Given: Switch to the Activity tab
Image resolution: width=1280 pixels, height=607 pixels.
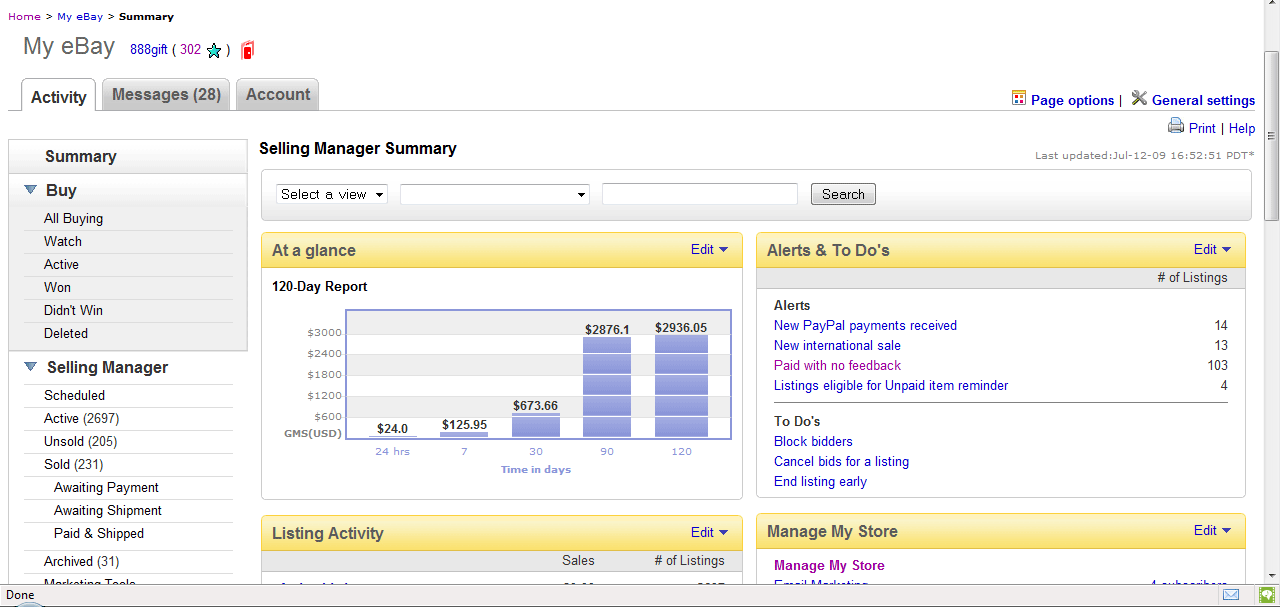Looking at the screenshot, I should [x=59, y=96].
